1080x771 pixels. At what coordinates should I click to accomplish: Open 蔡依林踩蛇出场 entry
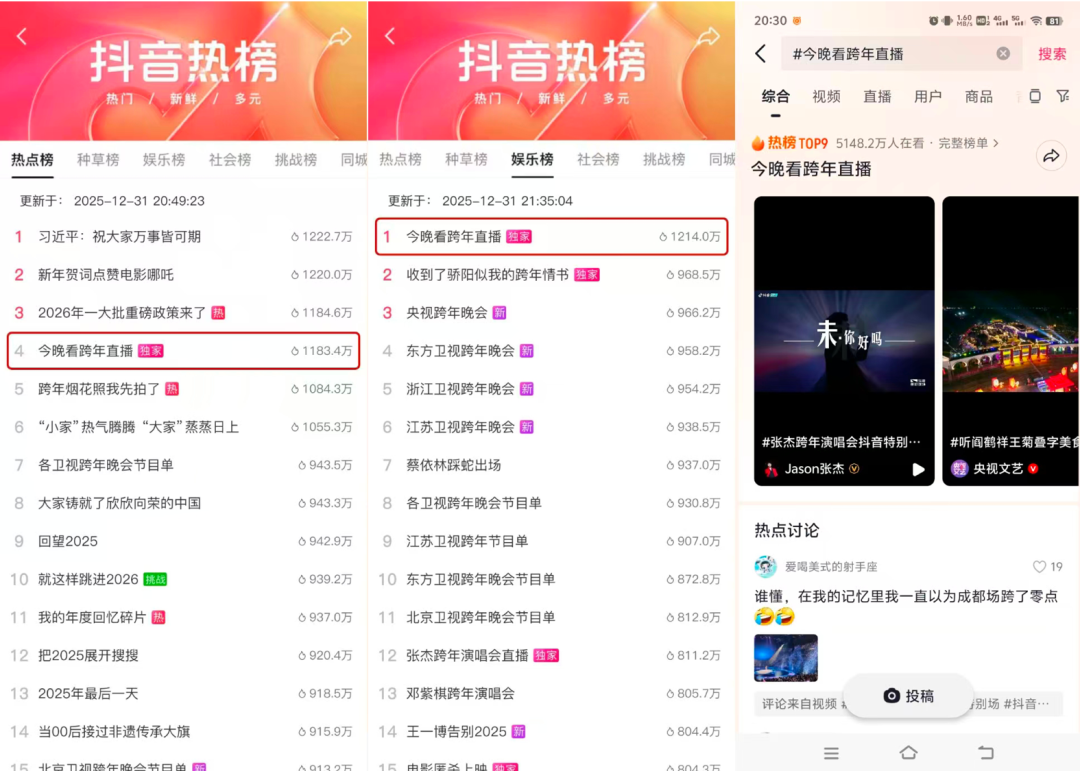click(x=552, y=465)
